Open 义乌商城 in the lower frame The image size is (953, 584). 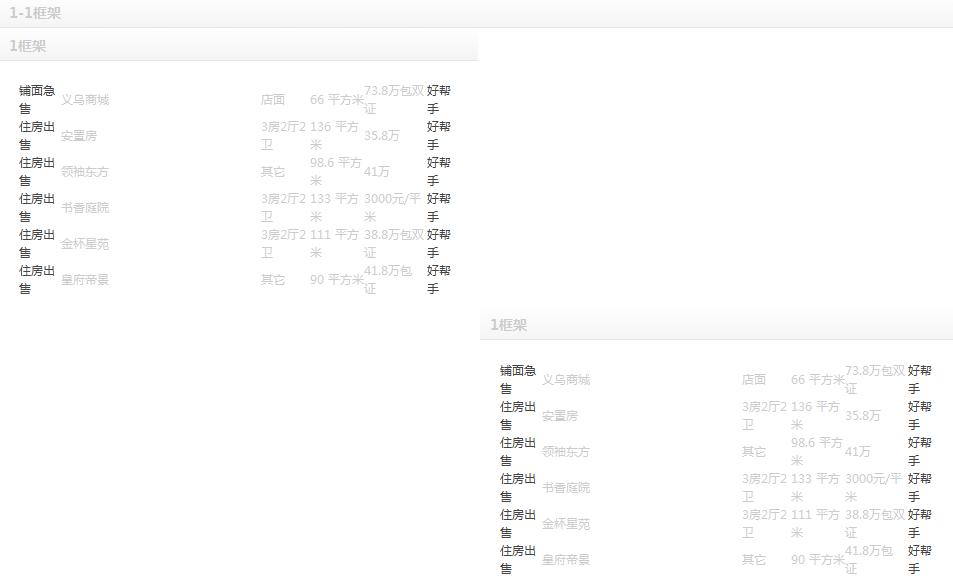pos(568,379)
